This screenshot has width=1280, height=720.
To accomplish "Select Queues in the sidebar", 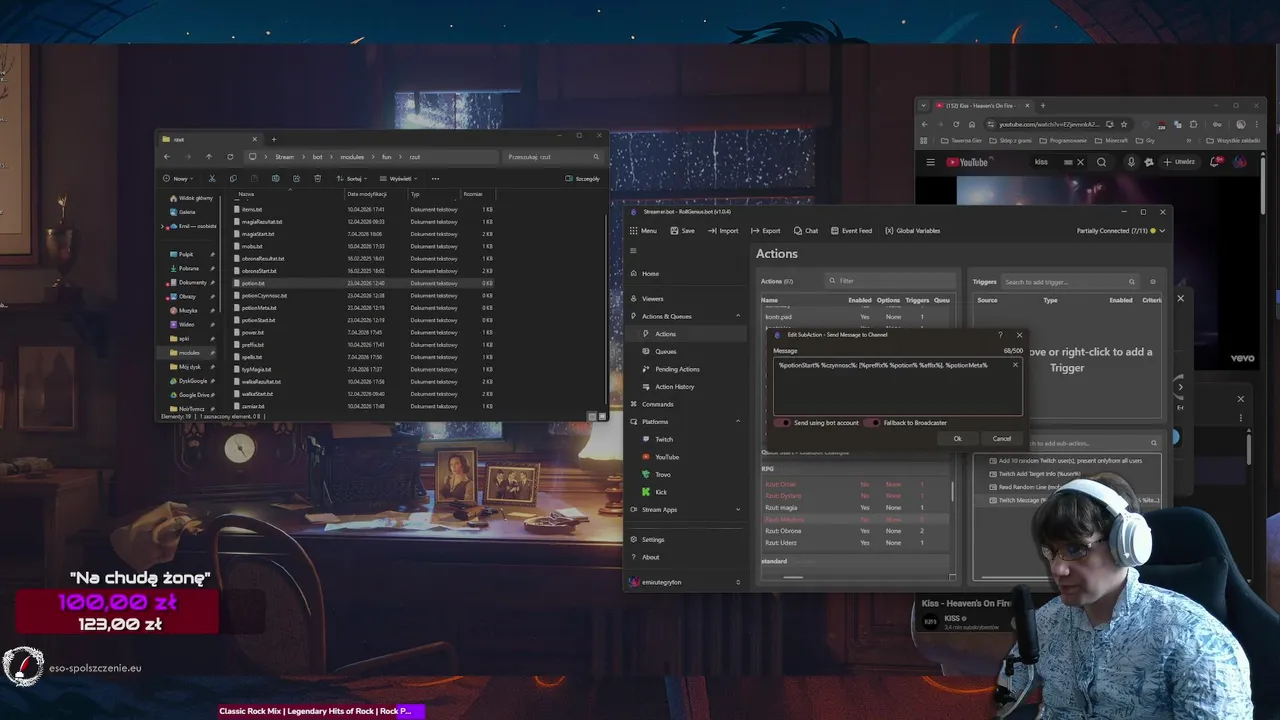I will point(665,351).
